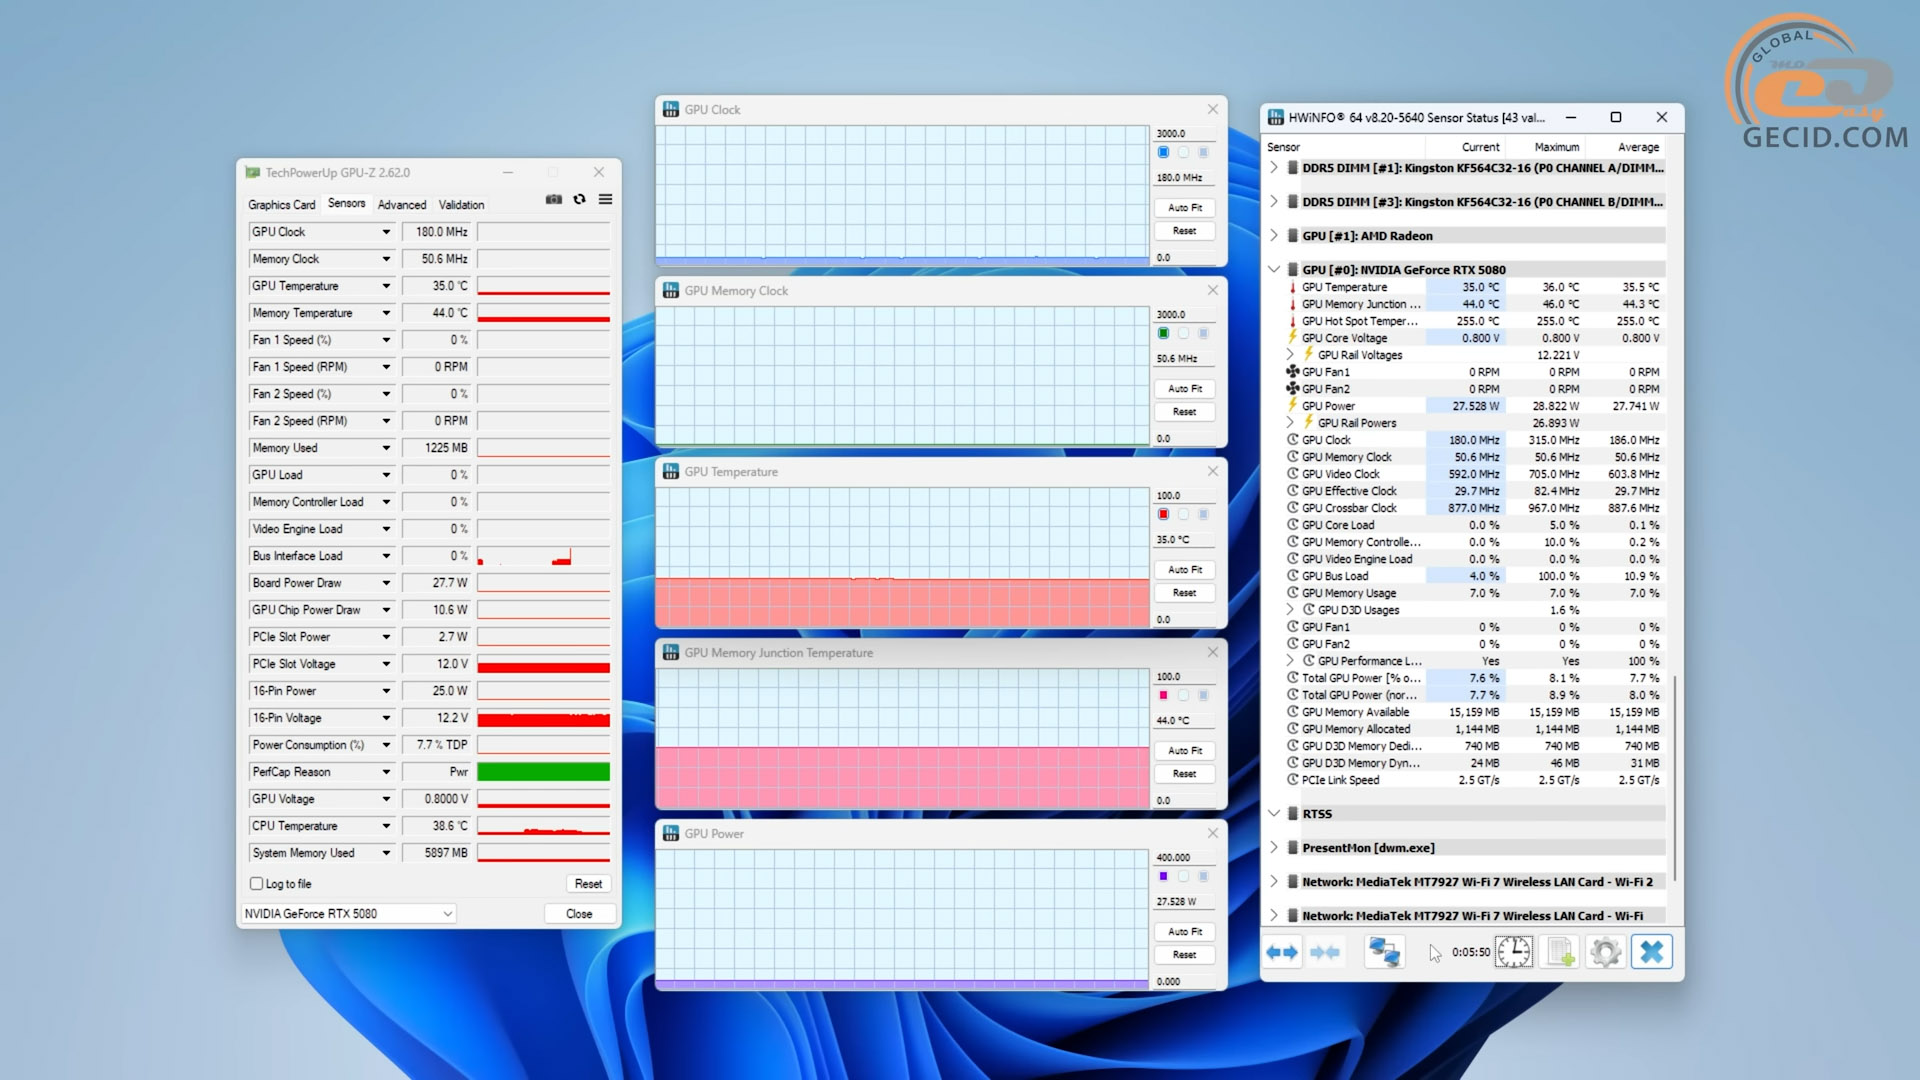Click HWiNFO collapse arrows icon
This screenshot has height=1080, width=1920.
click(1325, 952)
